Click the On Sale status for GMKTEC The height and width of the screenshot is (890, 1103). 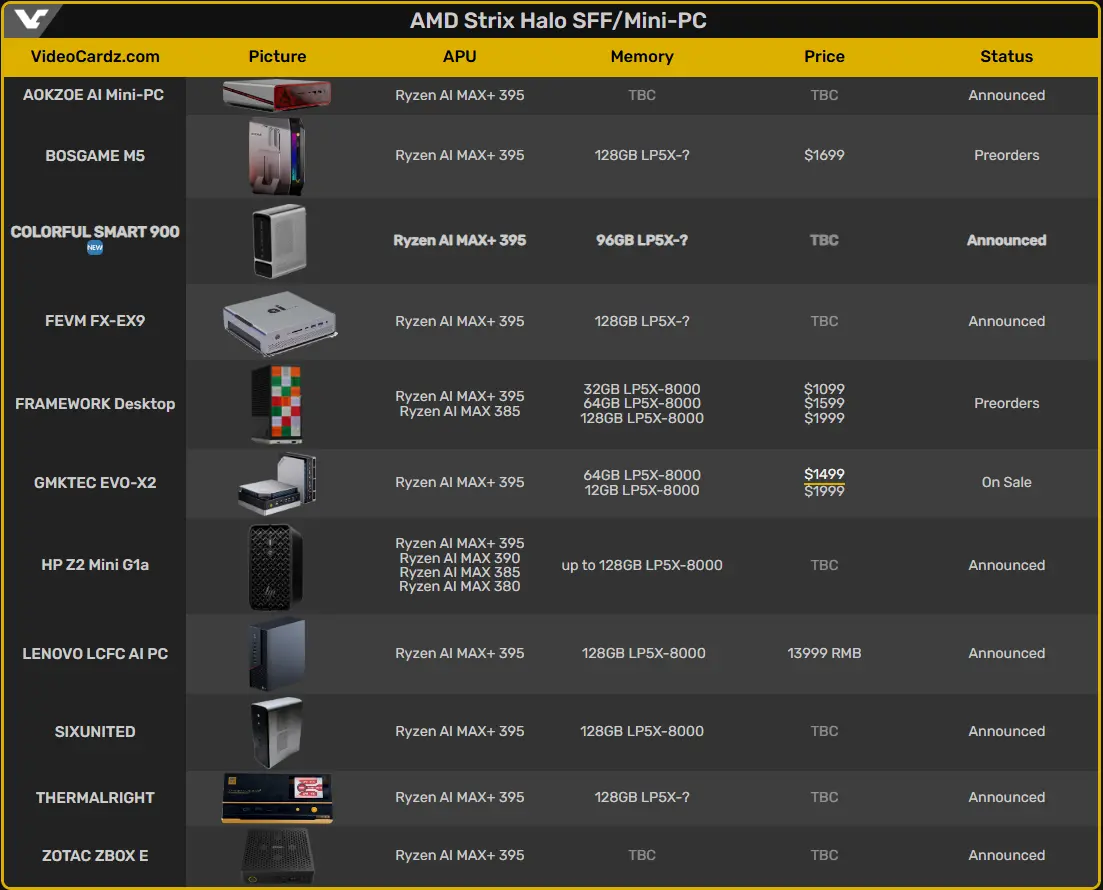pos(1007,483)
